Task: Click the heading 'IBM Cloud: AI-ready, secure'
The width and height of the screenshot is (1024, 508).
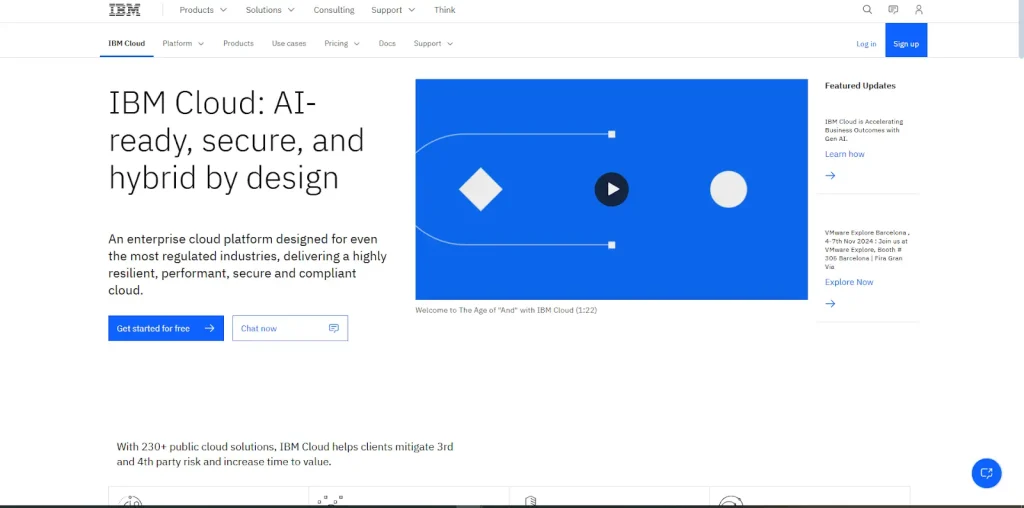Action: pyautogui.click(x=236, y=140)
